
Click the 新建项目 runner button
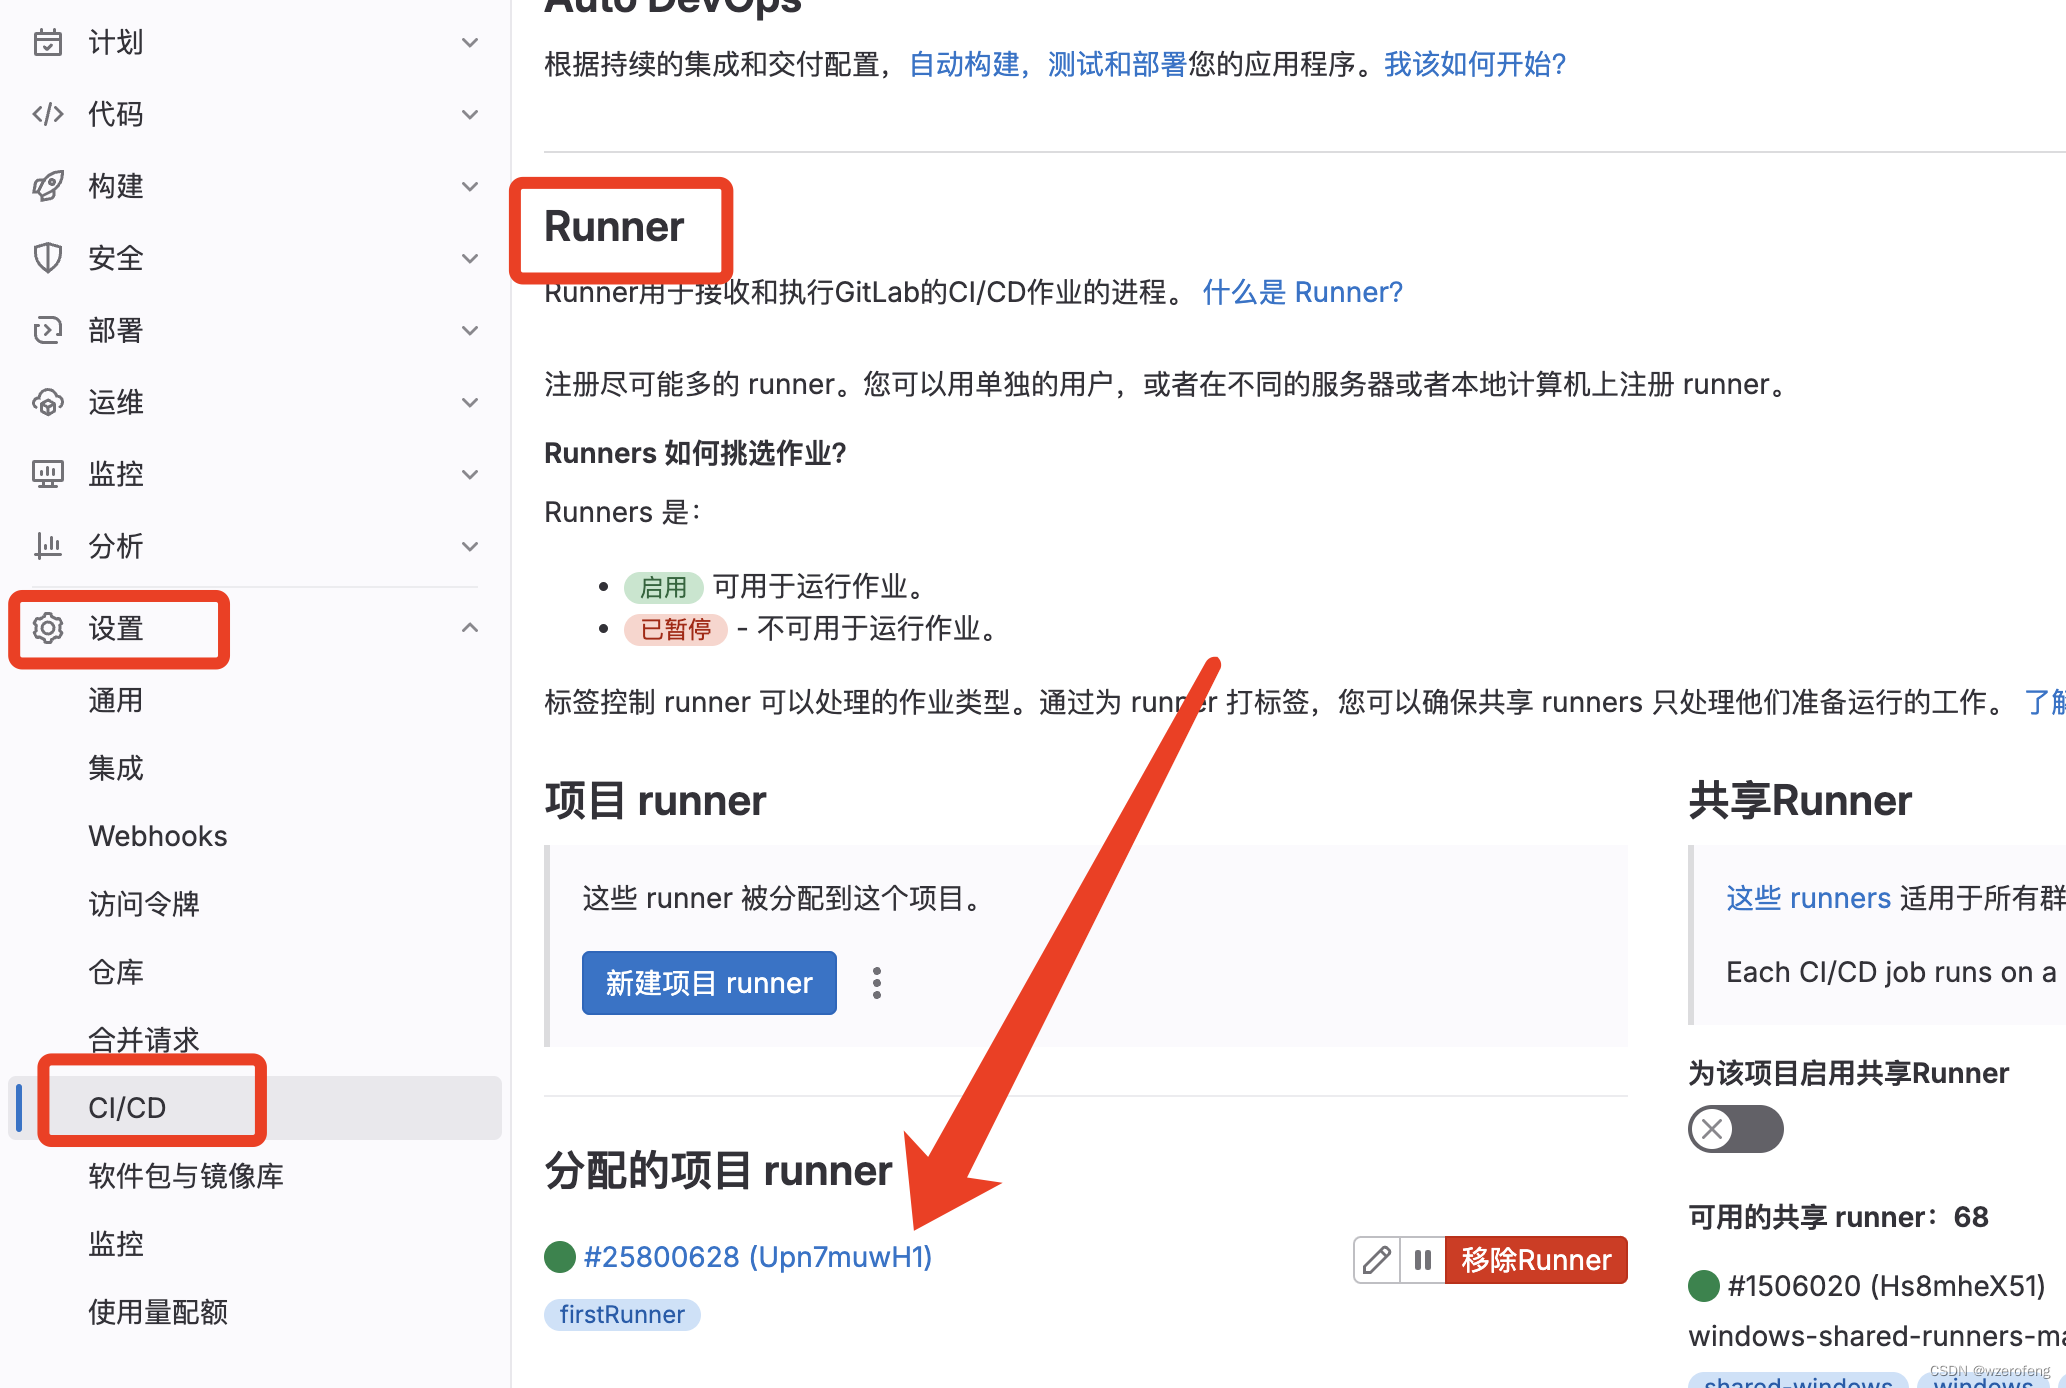(x=709, y=983)
